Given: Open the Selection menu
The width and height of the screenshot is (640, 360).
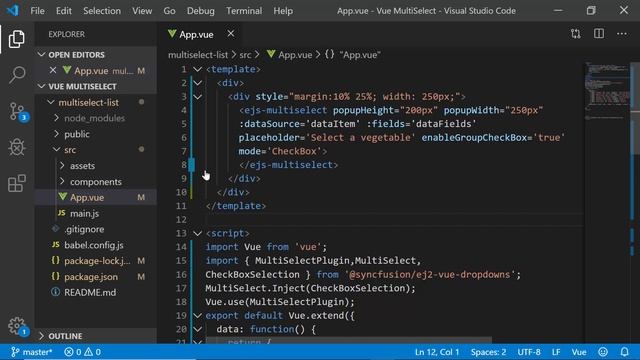Looking at the screenshot, I should point(102,11).
